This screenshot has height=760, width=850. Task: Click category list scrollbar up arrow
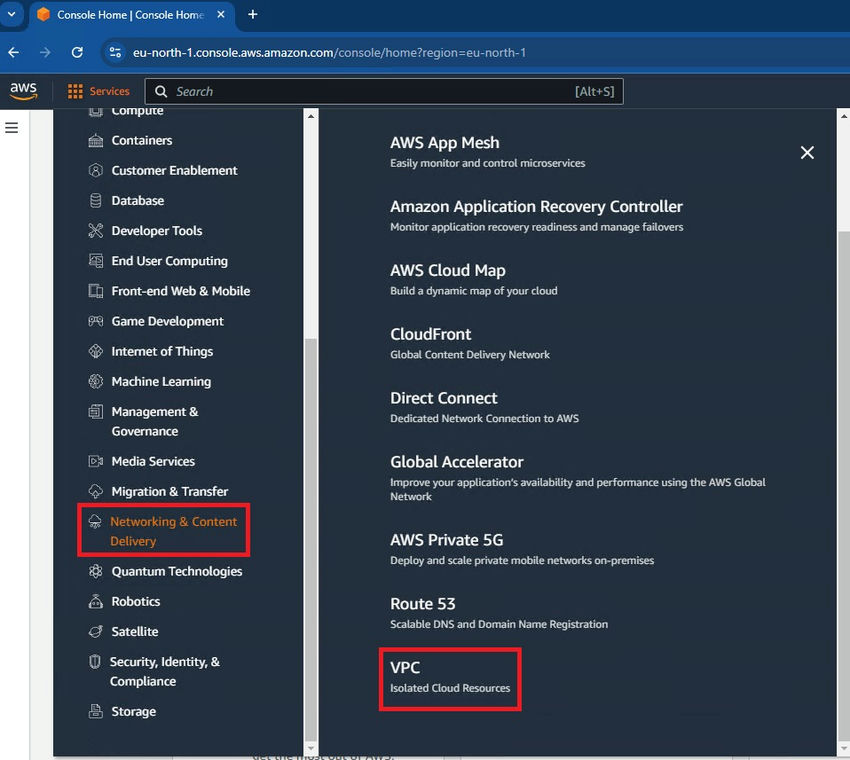tap(311, 116)
